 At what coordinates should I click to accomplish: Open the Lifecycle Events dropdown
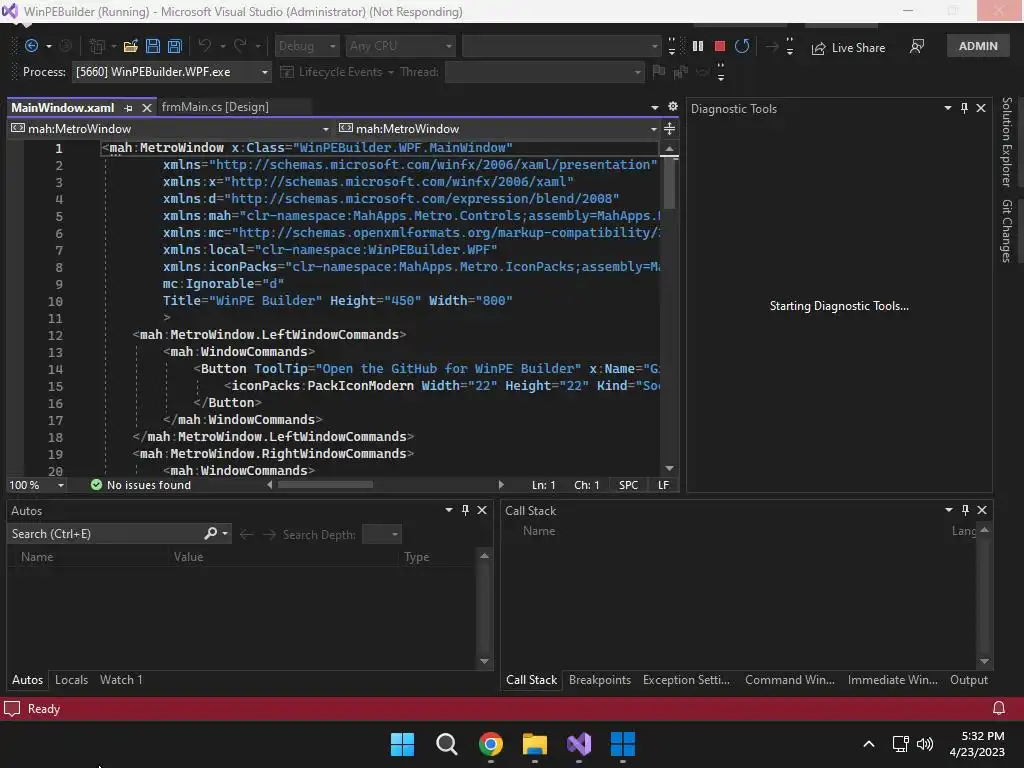coord(337,72)
